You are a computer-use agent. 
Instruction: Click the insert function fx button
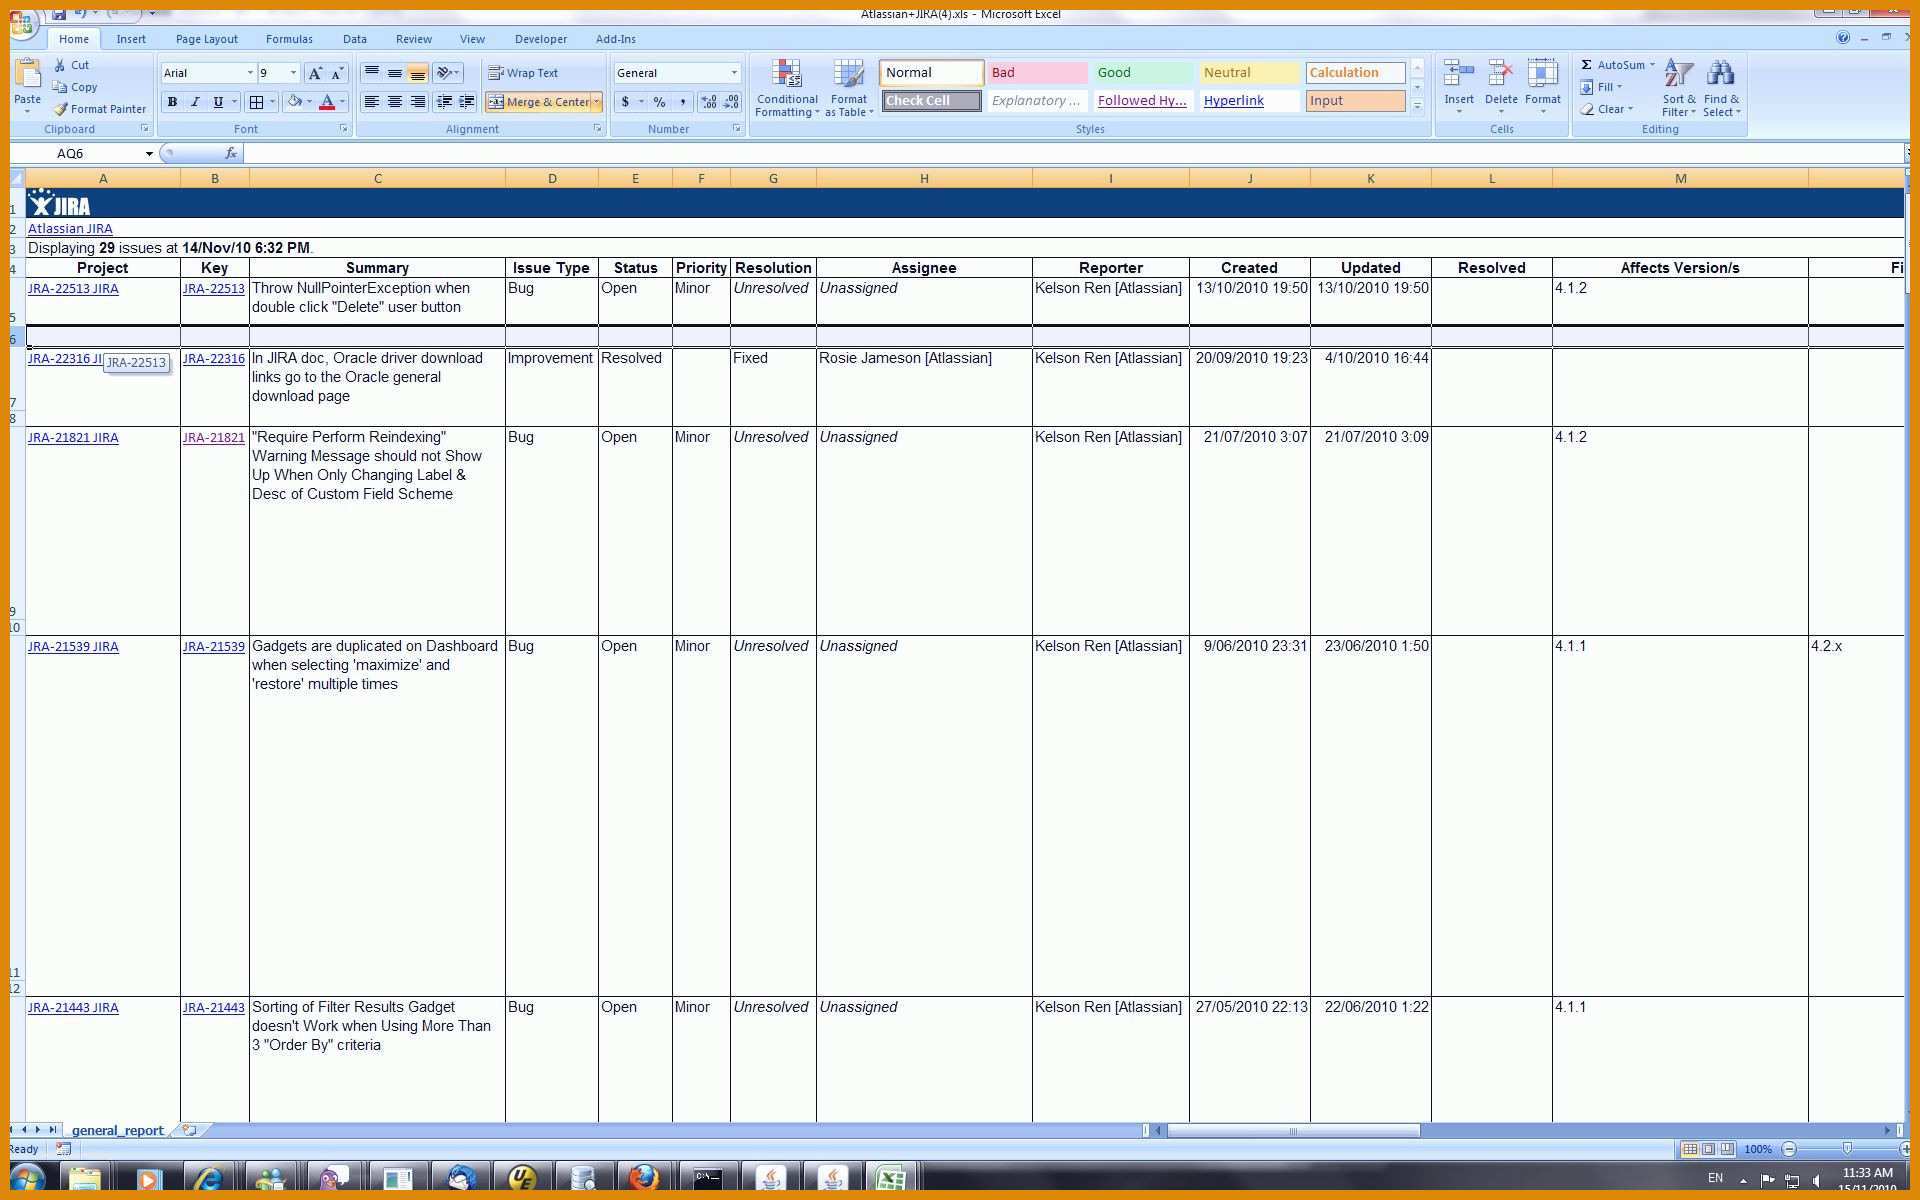[x=231, y=153]
